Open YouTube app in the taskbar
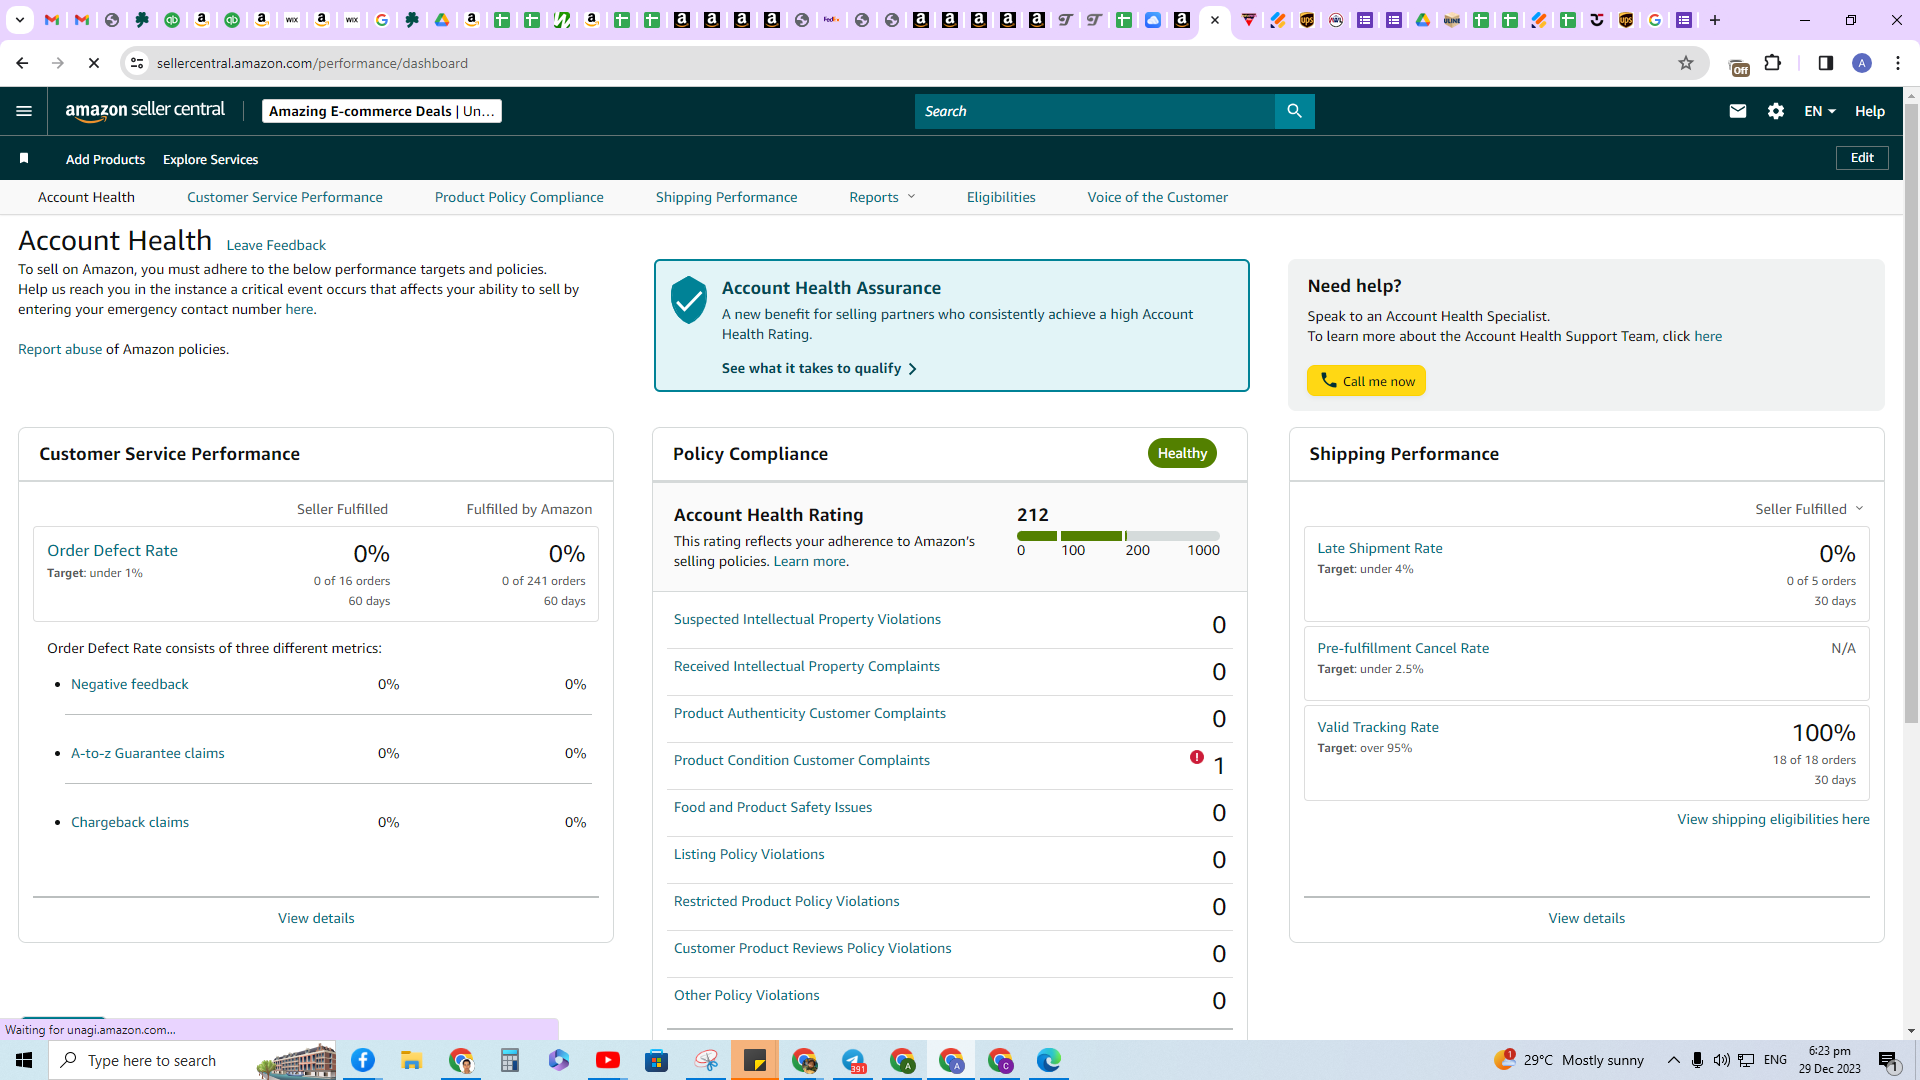 point(608,1060)
